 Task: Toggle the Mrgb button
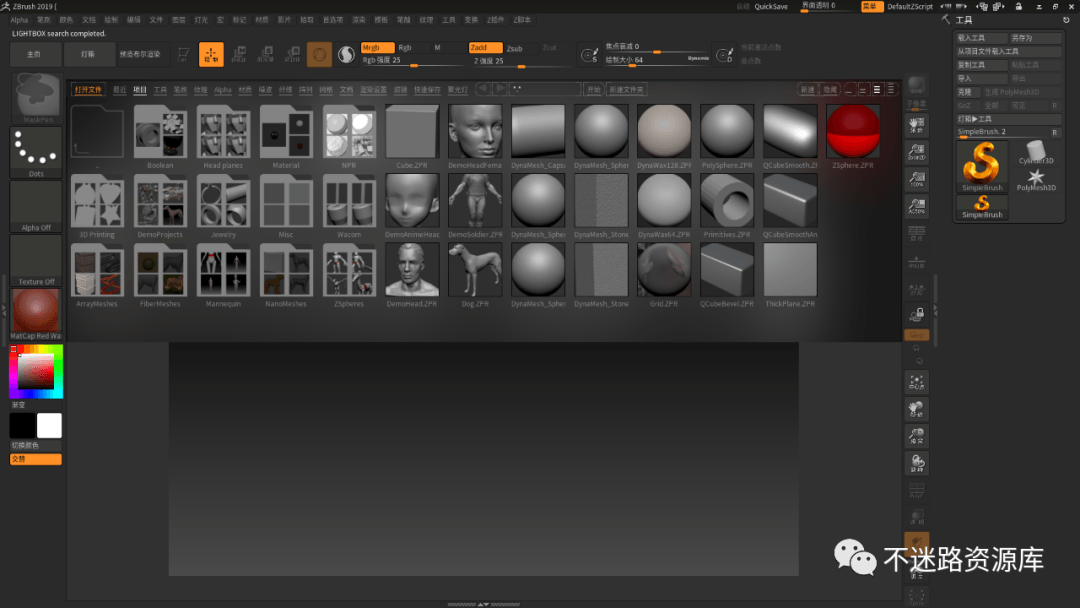pos(377,48)
